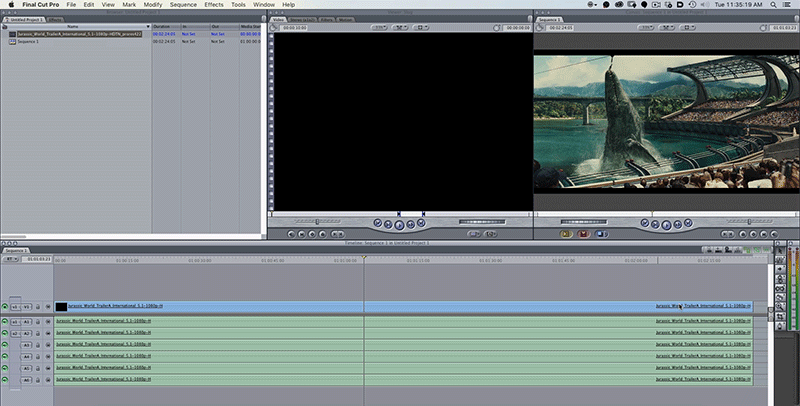Open Spotlight search in macOS menu bar

point(774,5)
